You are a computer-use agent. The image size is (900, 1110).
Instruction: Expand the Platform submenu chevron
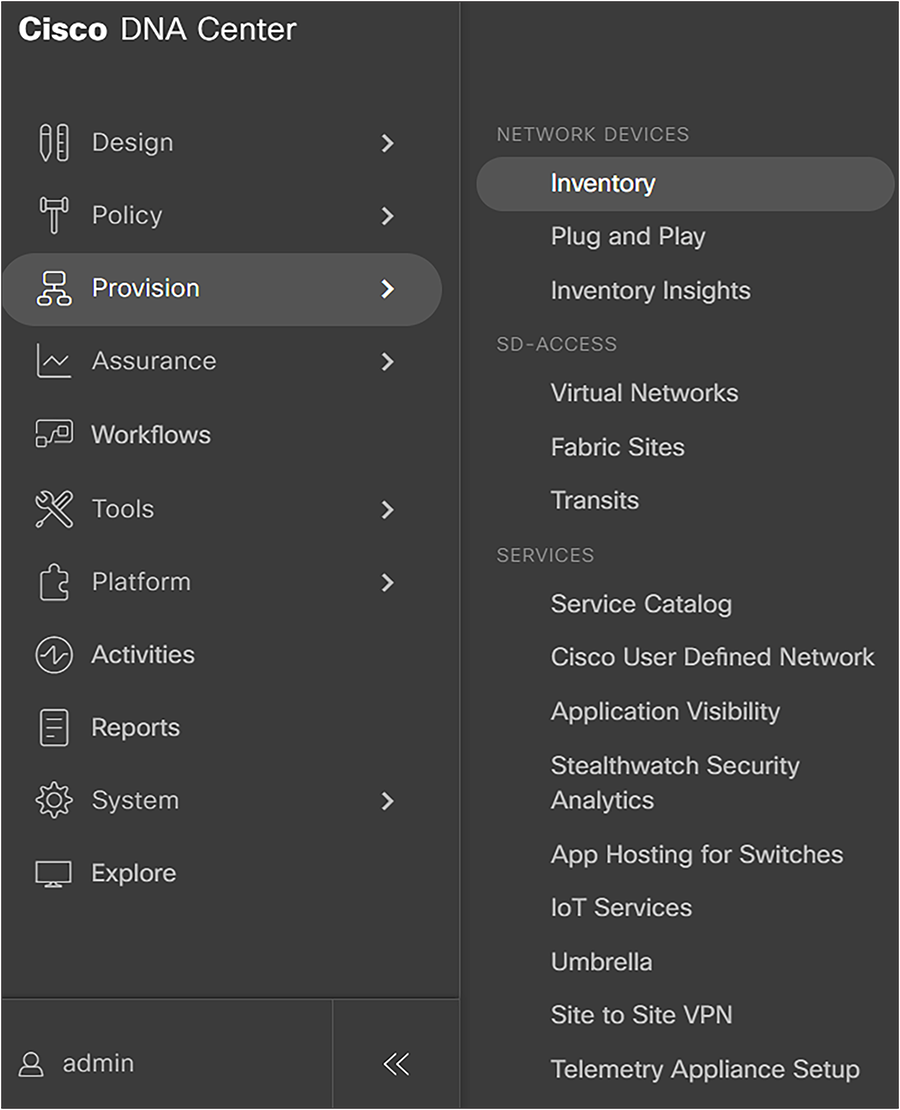(387, 583)
